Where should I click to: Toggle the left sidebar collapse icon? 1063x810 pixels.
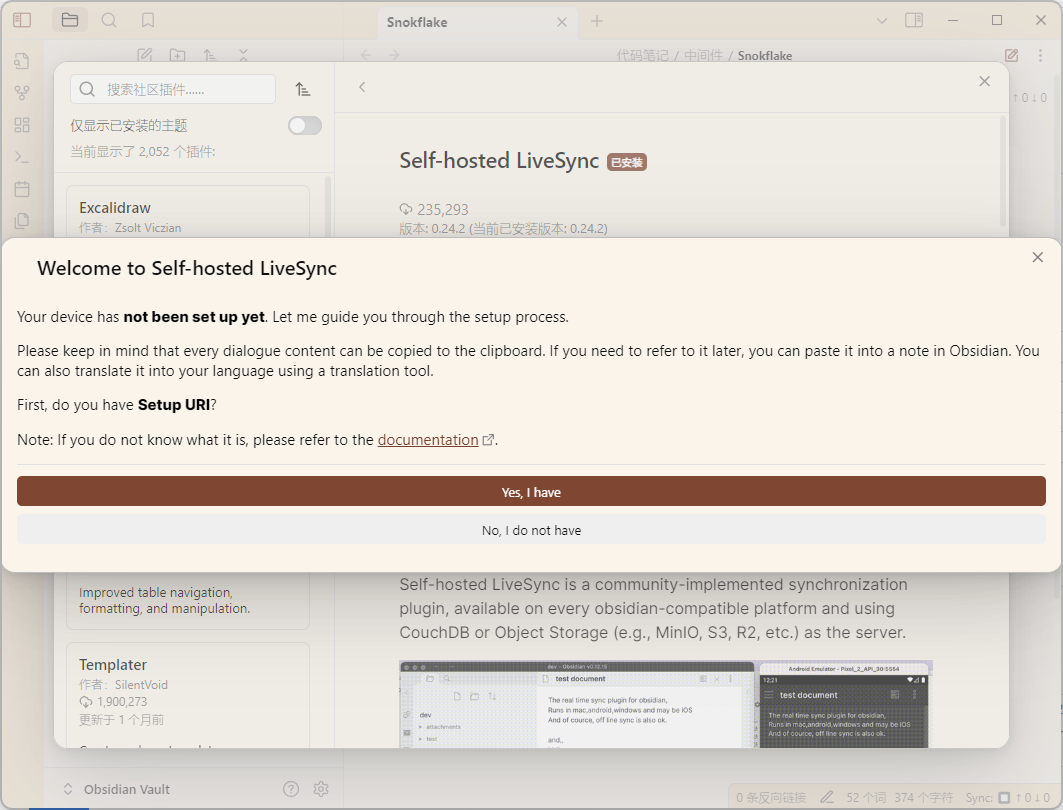[22, 20]
